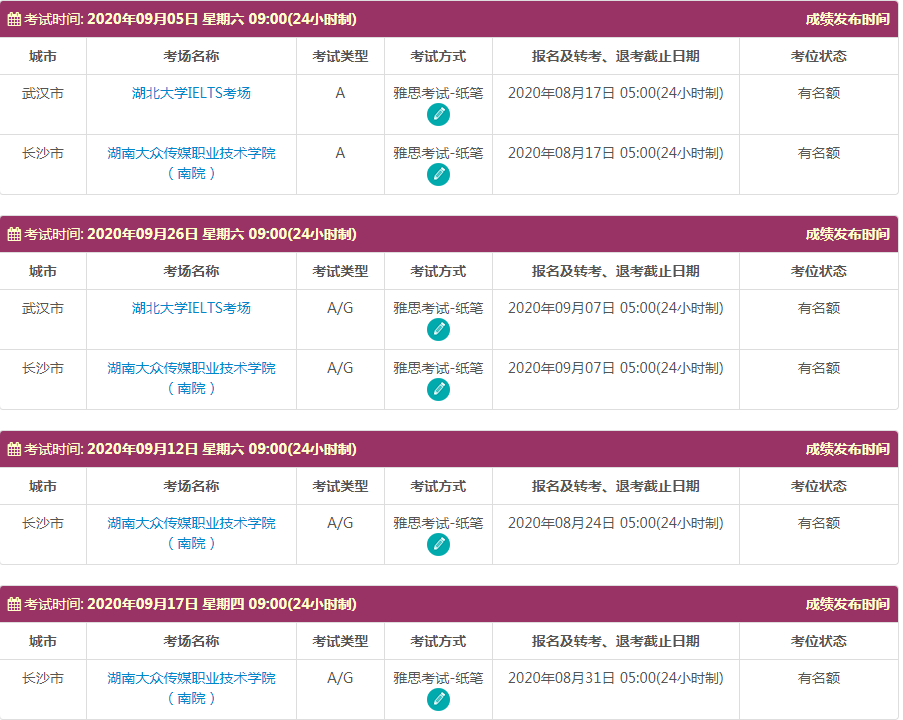Open 湖南大众传媒职业技术学院 link in the September 5 table

[192, 153]
